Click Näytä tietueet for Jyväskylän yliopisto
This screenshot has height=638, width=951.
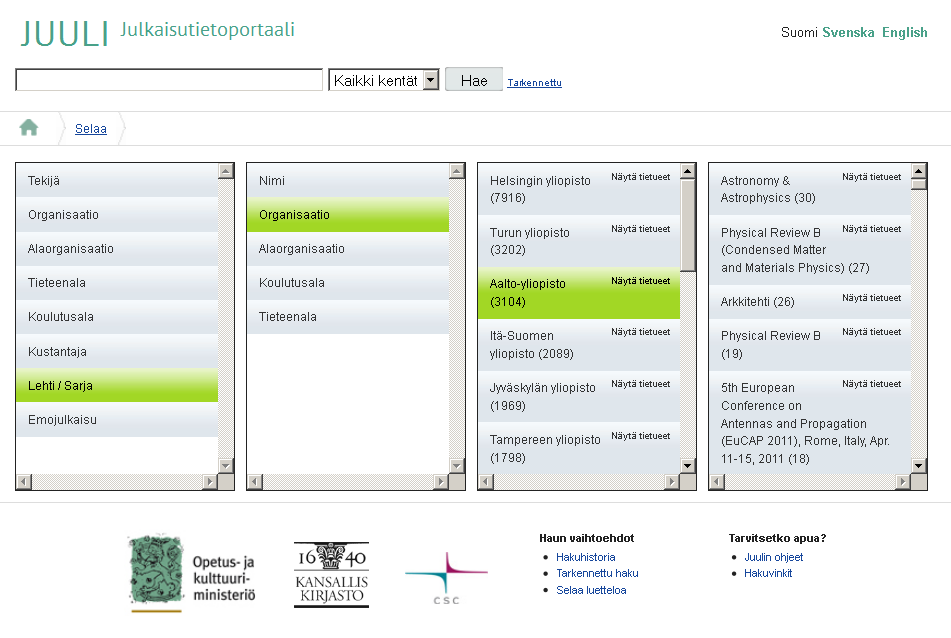tap(640, 384)
